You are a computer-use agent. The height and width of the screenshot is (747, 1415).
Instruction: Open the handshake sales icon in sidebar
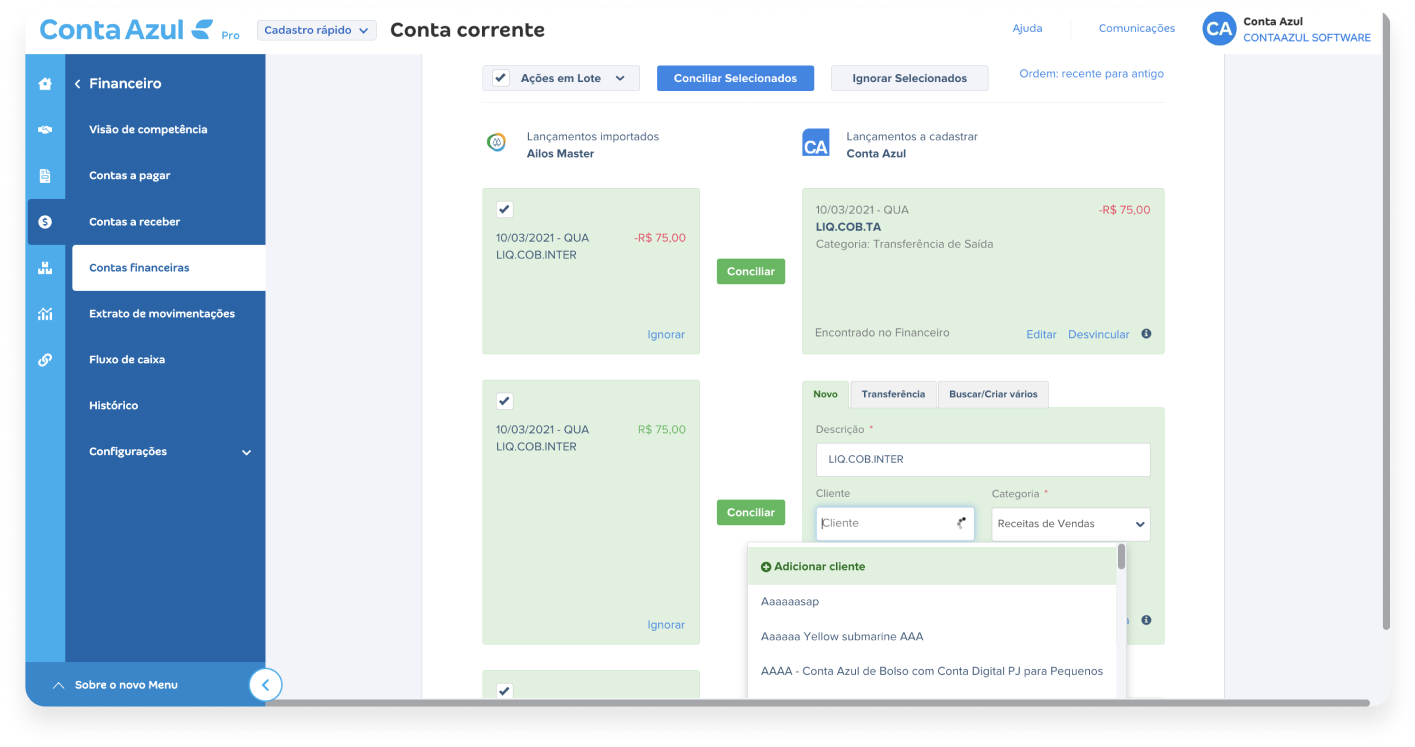tap(45, 130)
